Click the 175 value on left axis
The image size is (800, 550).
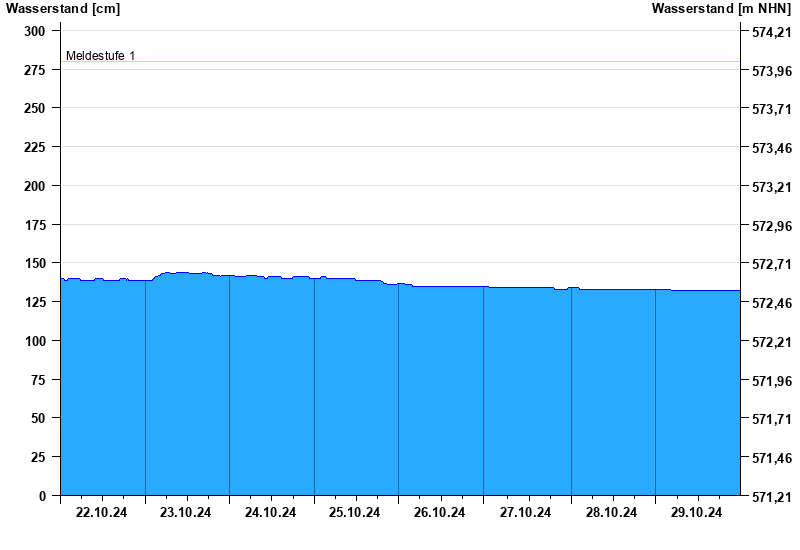coord(35,225)
